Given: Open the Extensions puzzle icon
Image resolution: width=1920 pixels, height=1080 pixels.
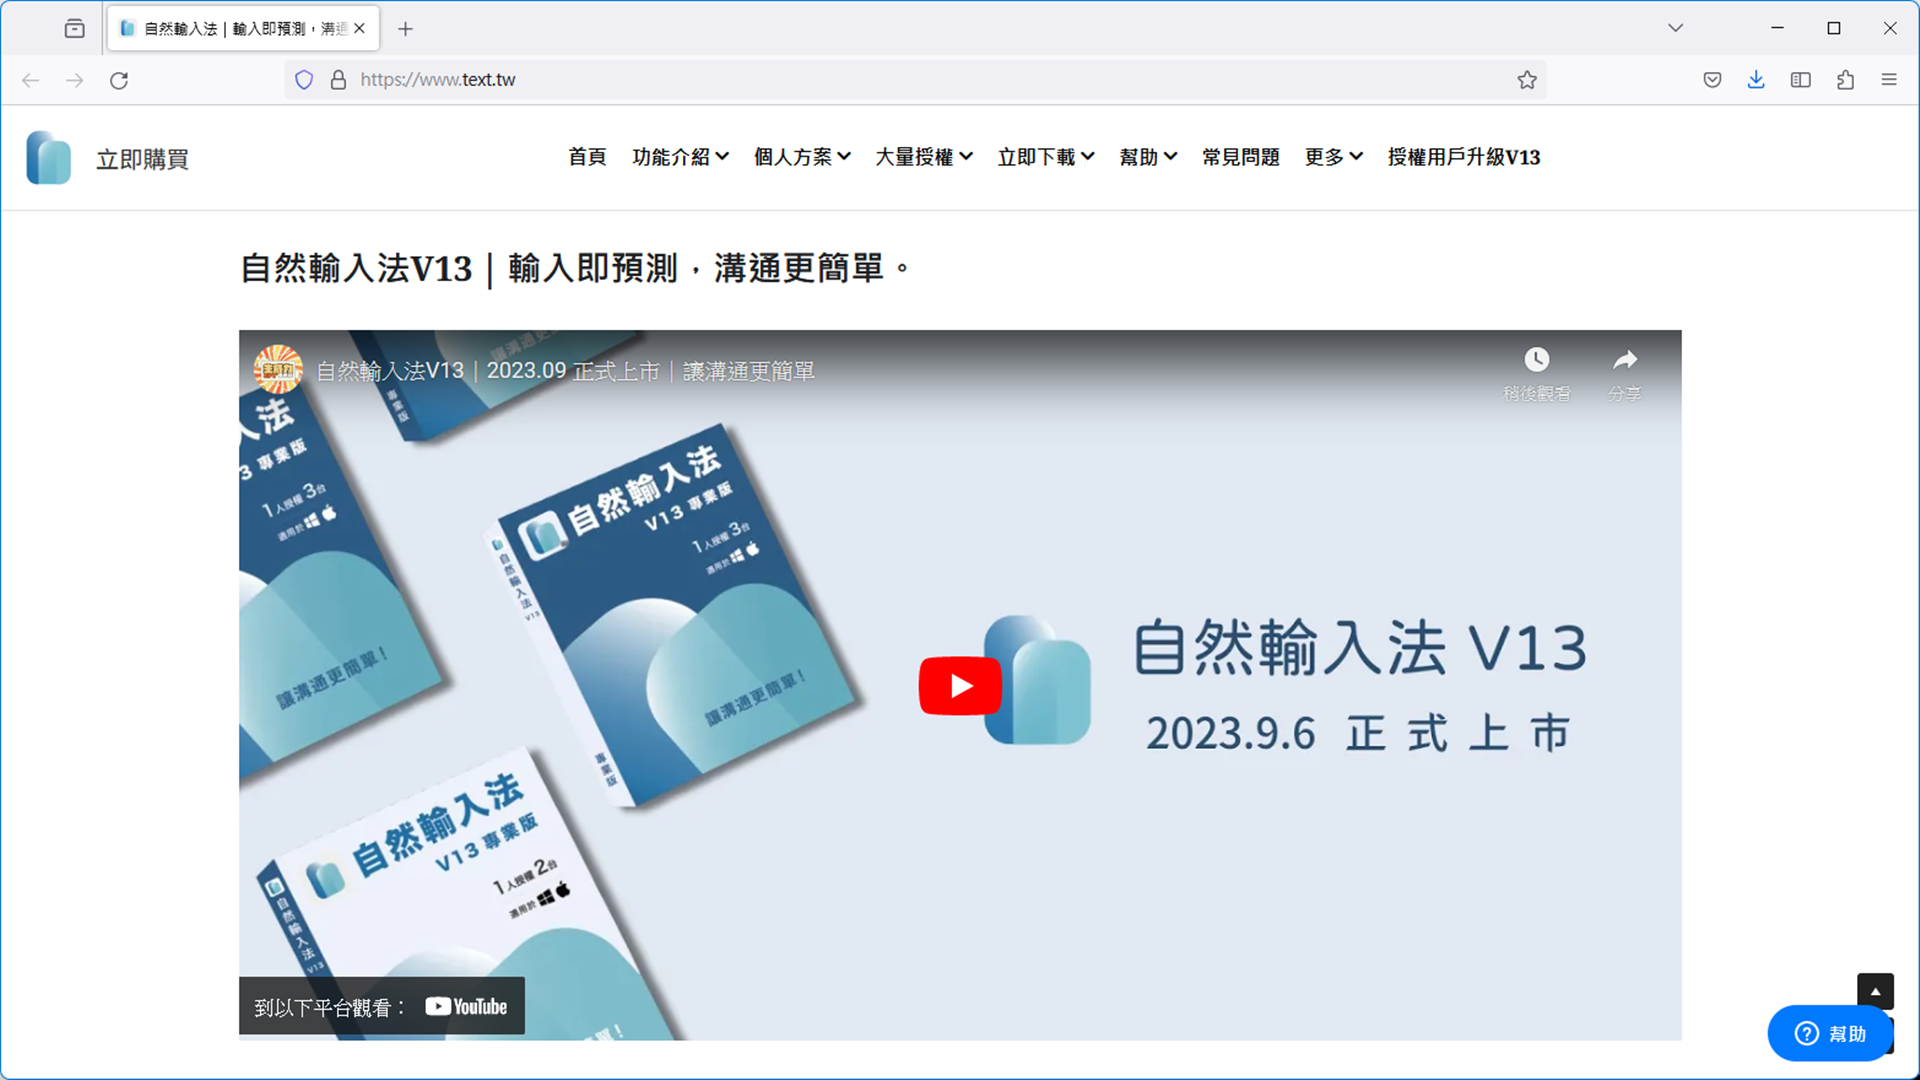Looking at the screenshot, I should (1845, 80).
